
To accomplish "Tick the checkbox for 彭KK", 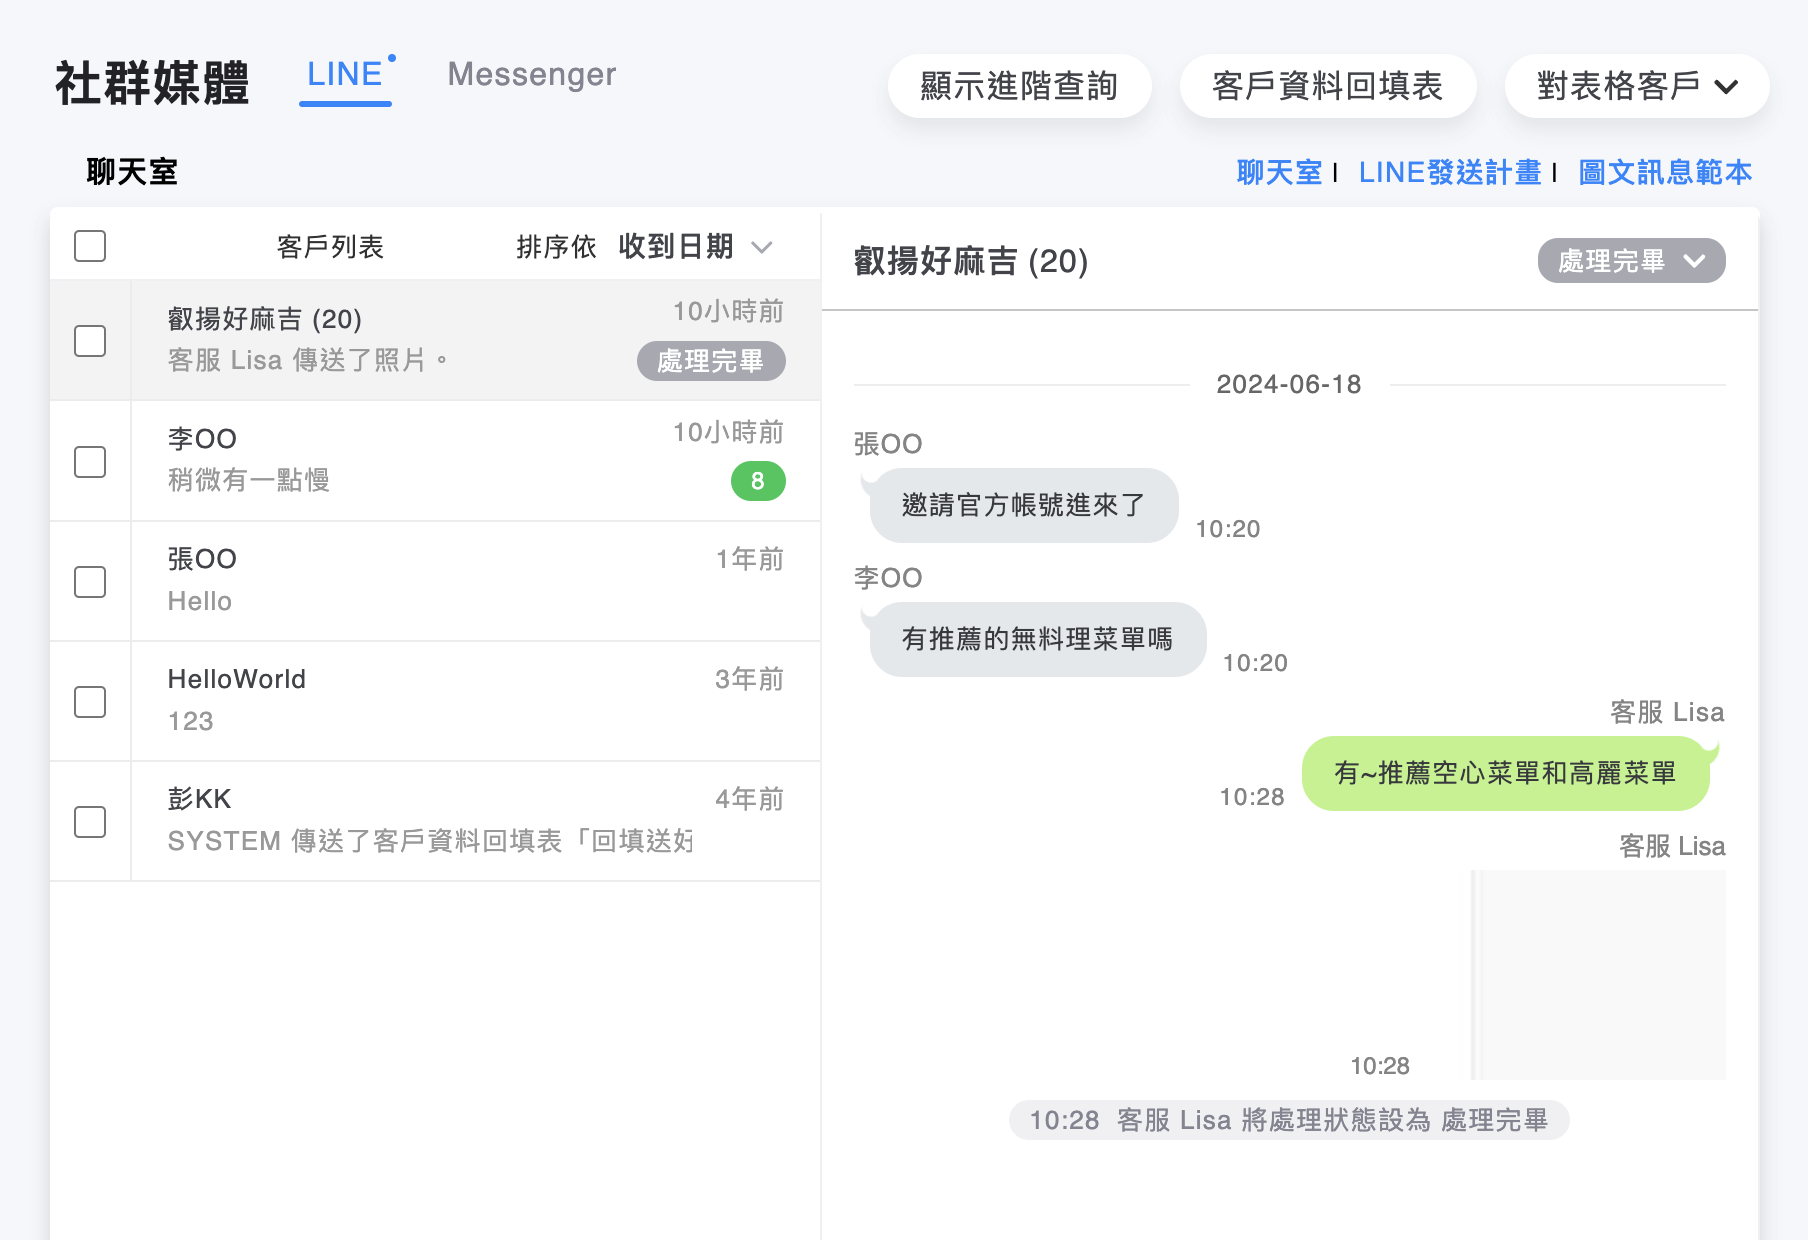I will 90,822.
